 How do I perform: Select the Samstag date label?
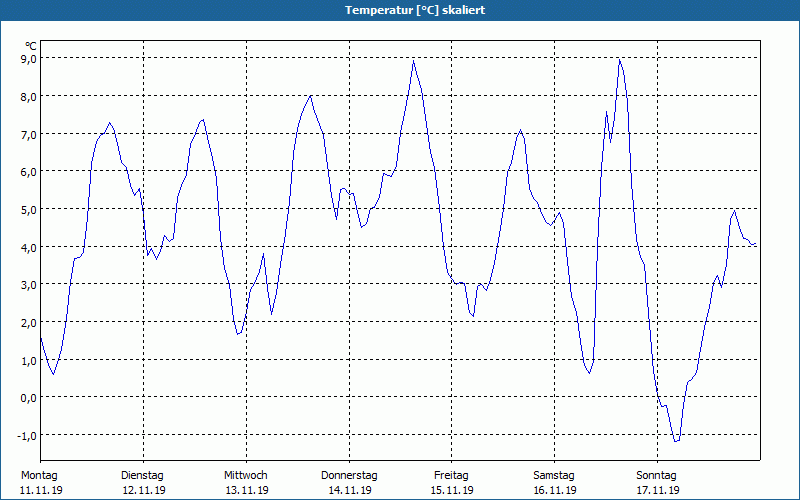(554, 475)
